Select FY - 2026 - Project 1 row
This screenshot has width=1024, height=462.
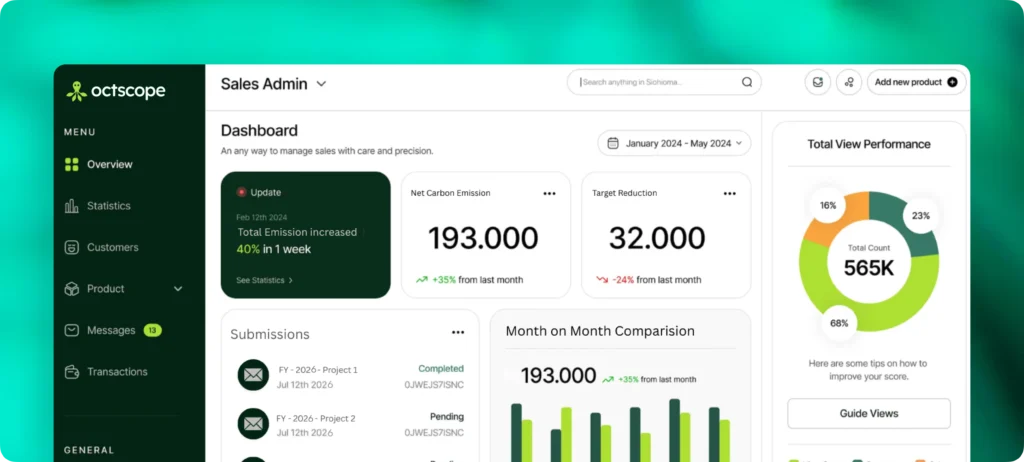click(x=350, y=376)
